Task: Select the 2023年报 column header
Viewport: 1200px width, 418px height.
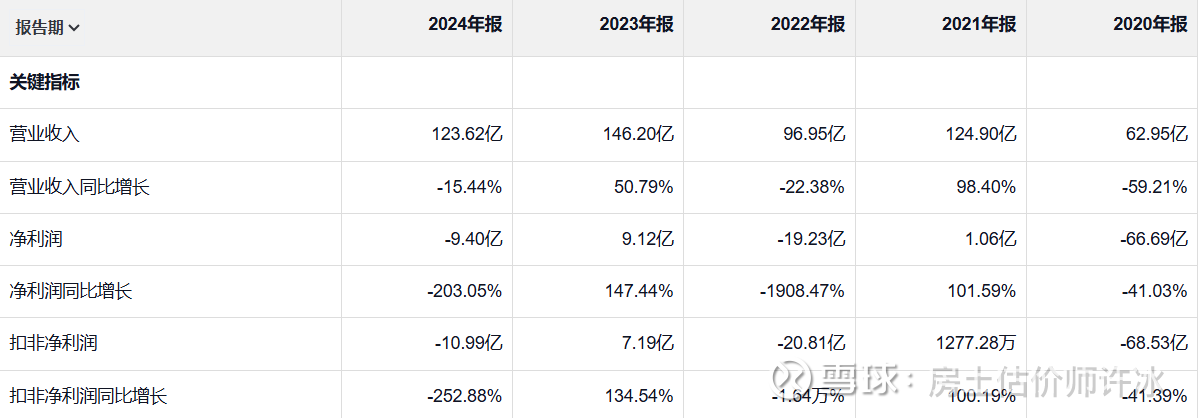Action: [x=636, y=26]
